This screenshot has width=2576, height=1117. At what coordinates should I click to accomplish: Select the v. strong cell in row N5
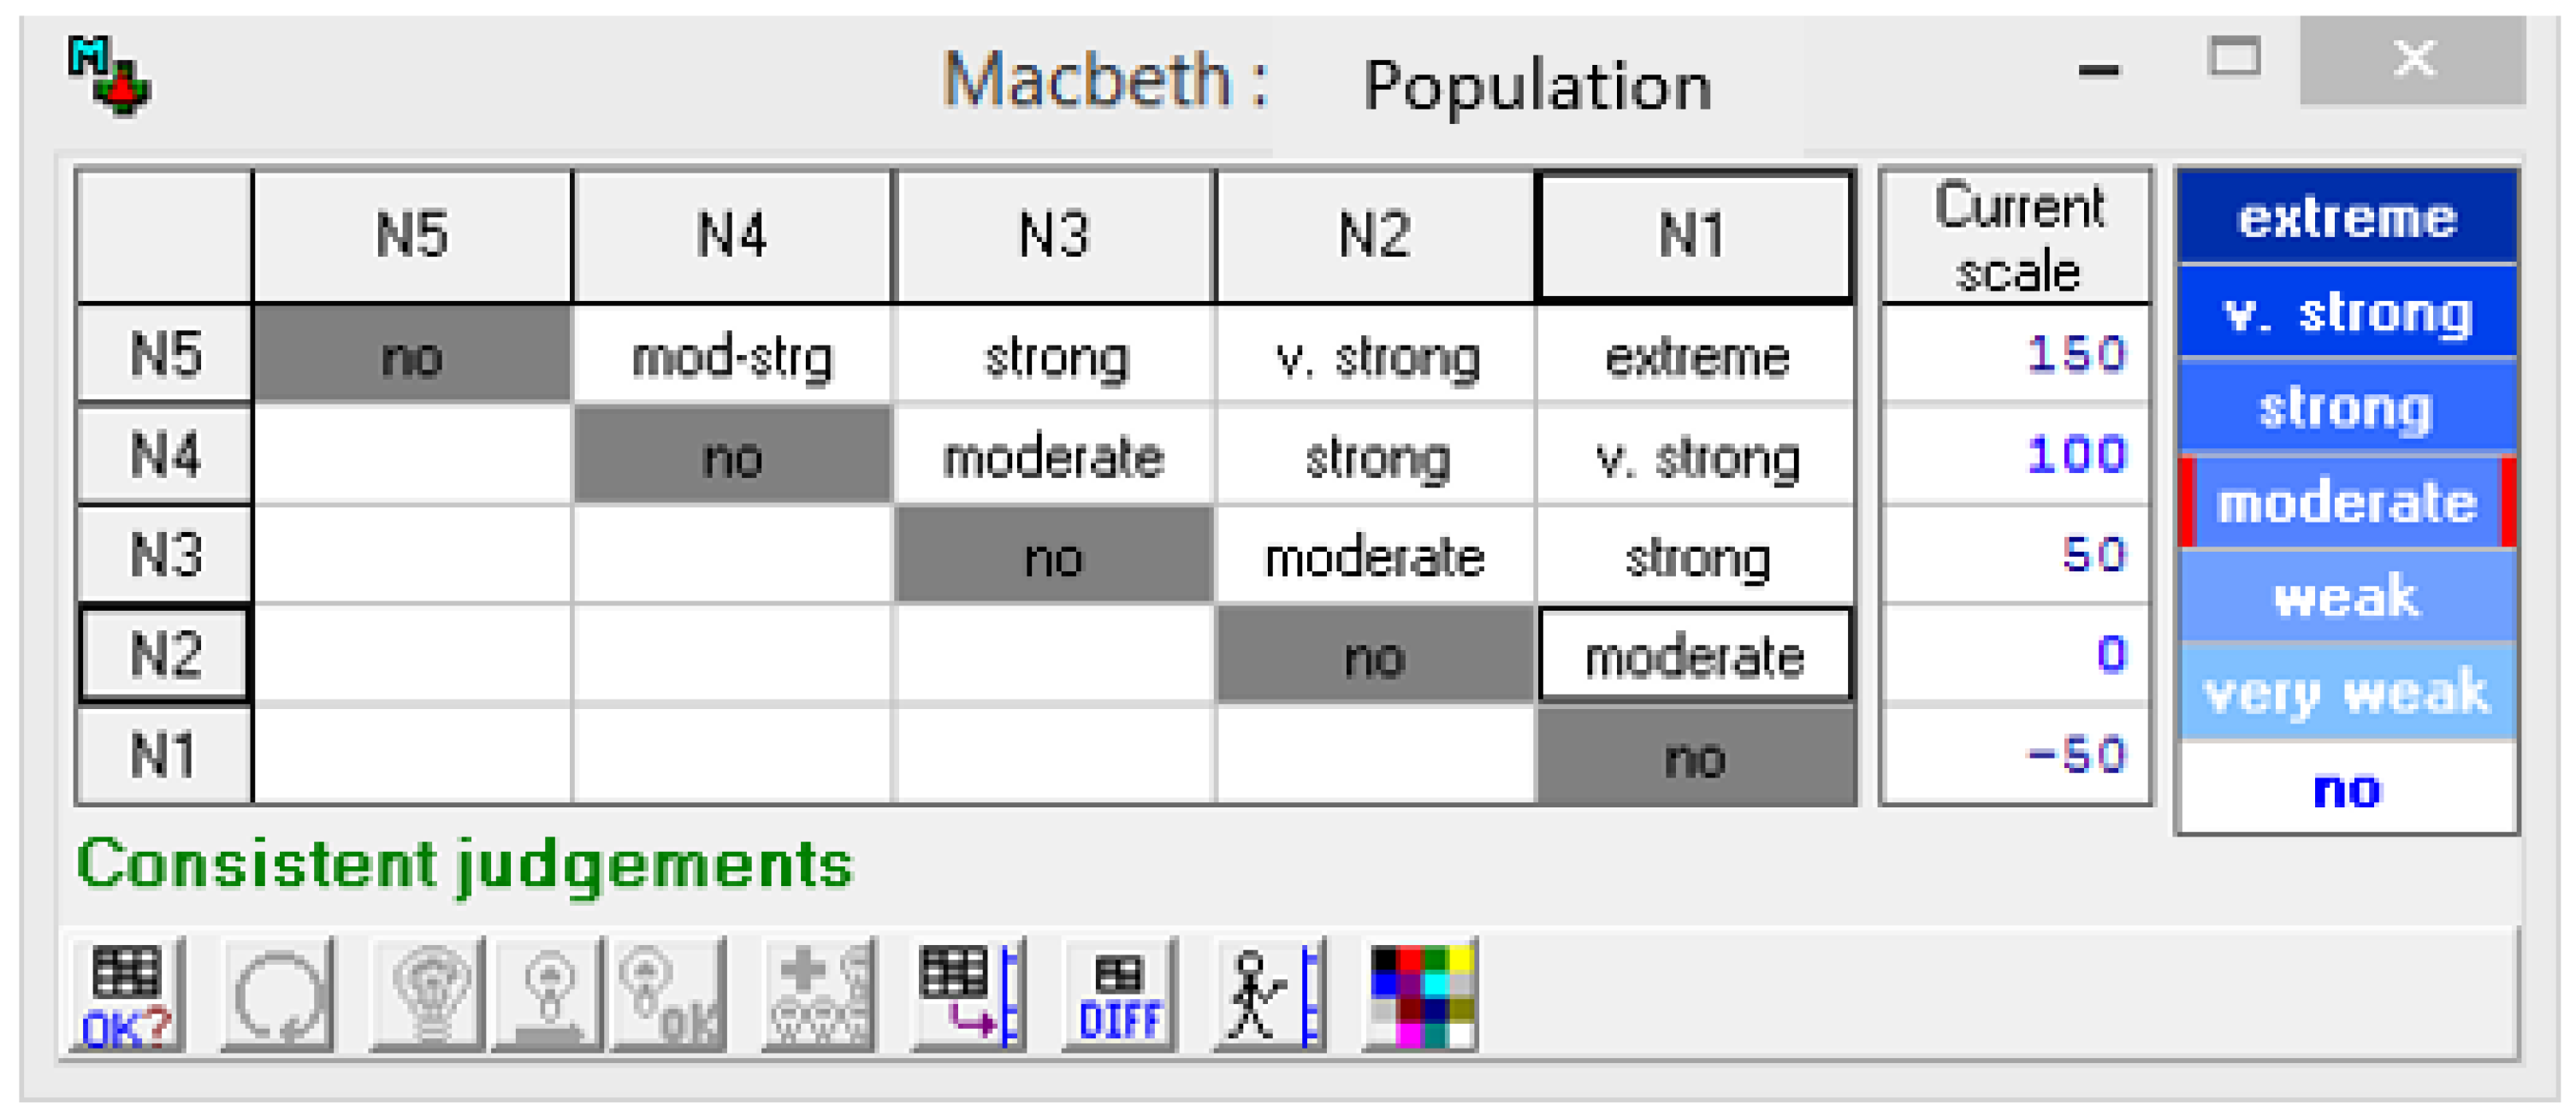coord(1375,356)
